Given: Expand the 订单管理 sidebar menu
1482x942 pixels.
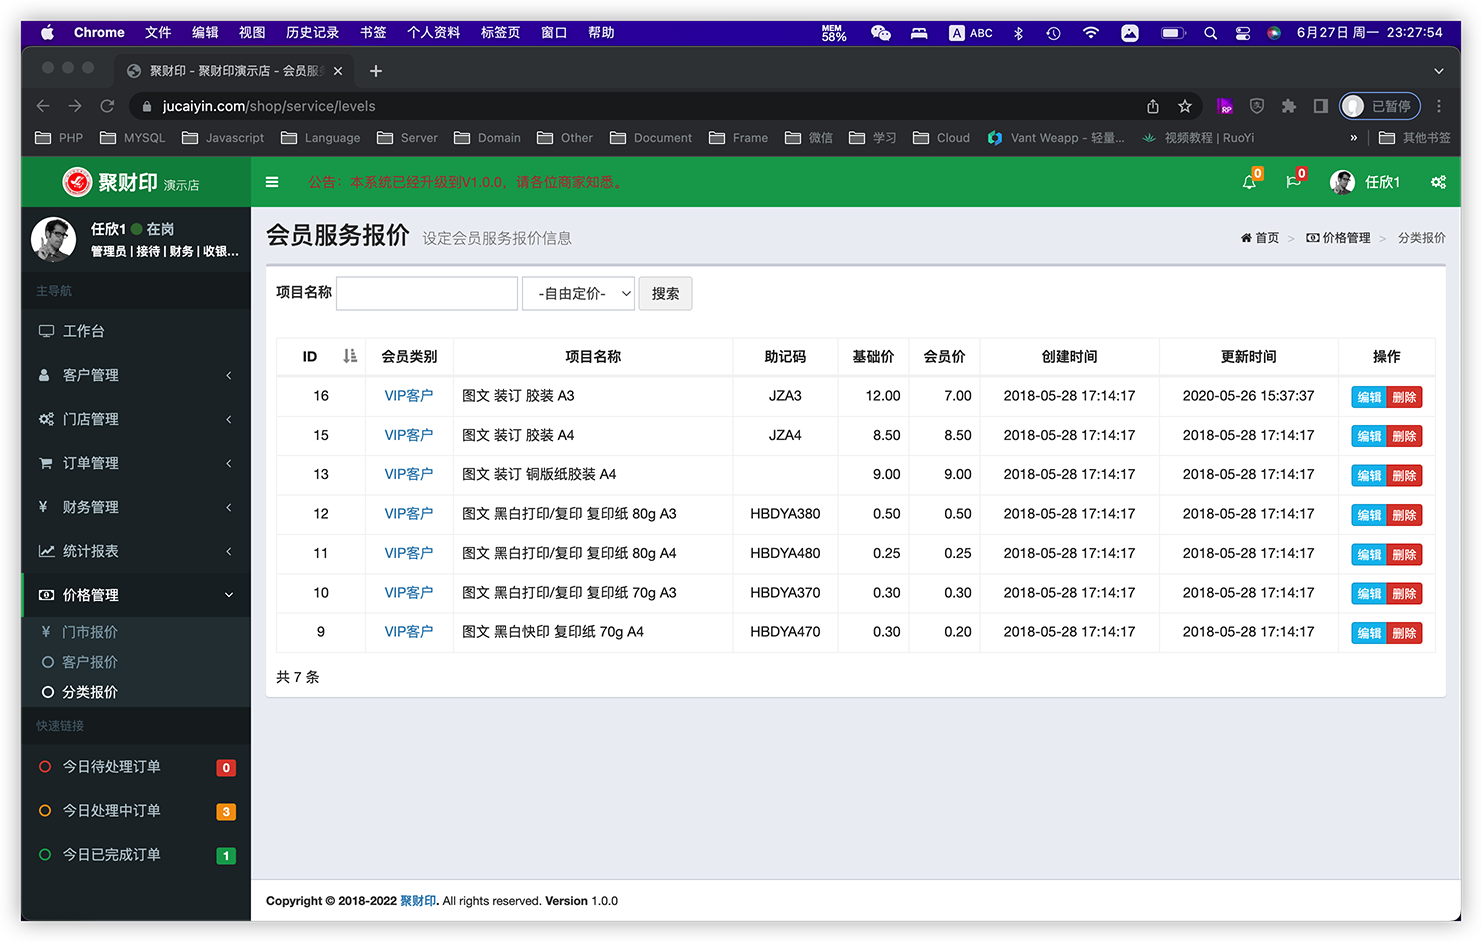Looking at the screenshot, I should tap(136, 463).
